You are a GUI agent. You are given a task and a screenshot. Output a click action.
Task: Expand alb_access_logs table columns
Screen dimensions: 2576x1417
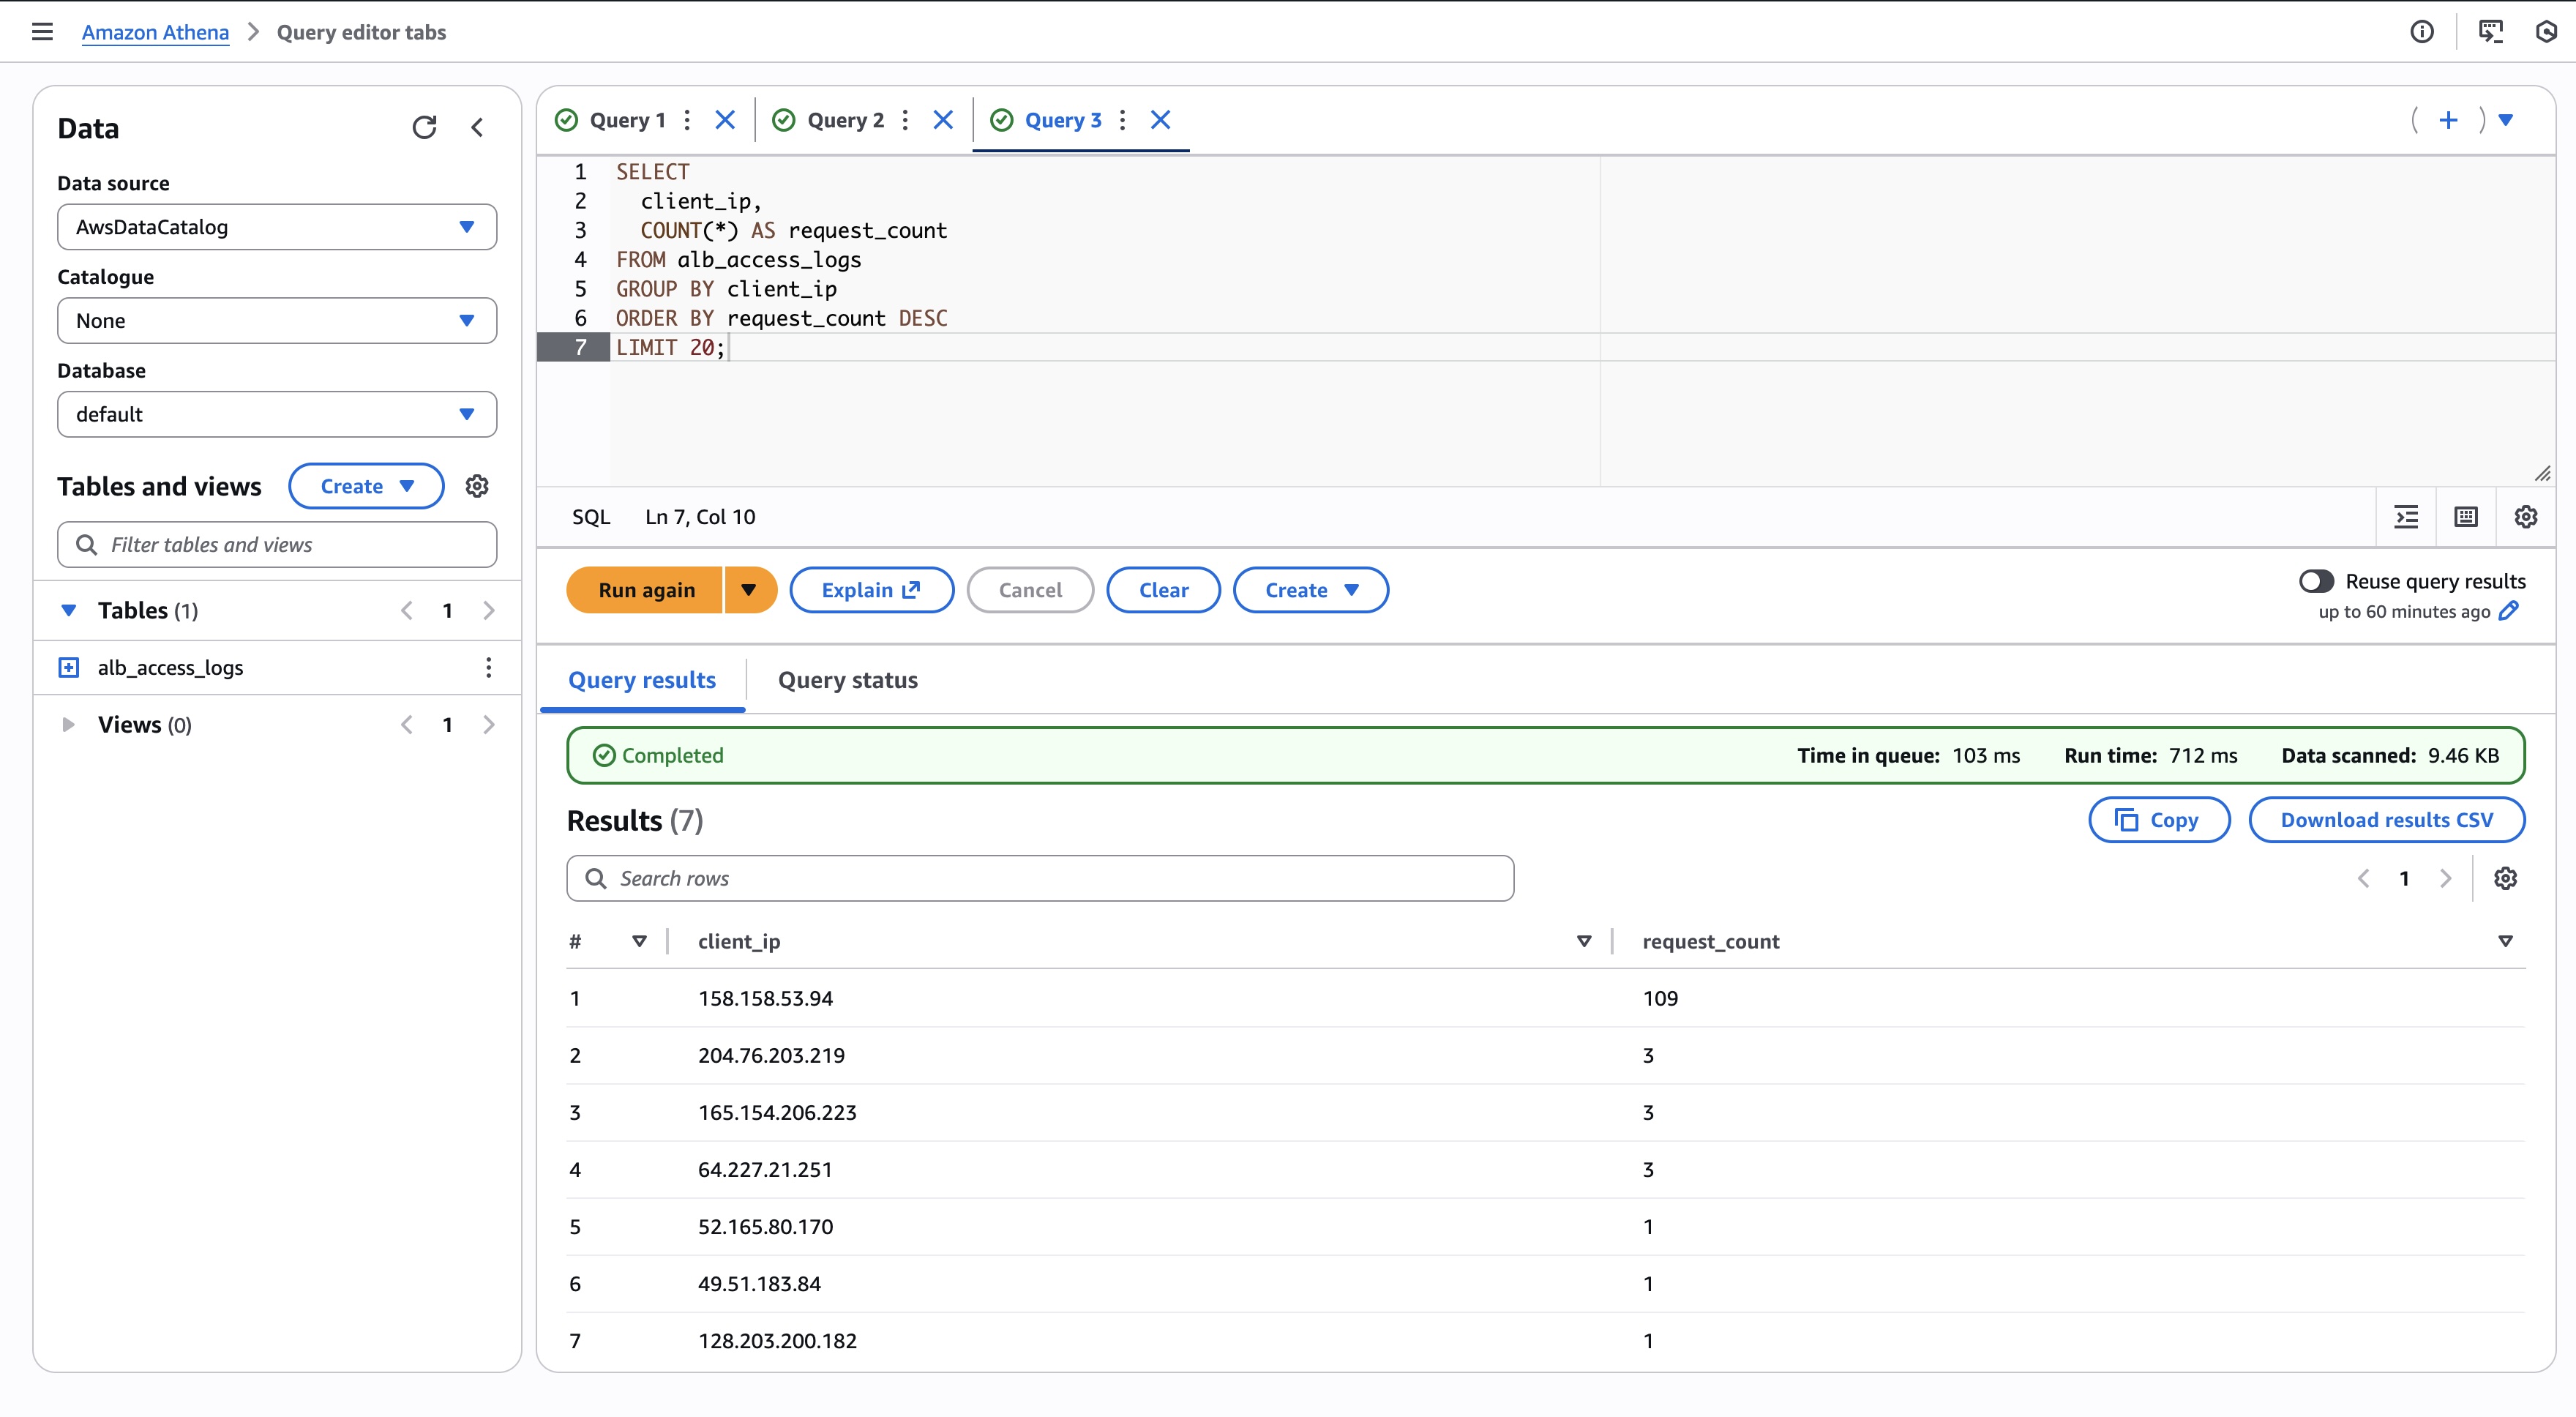pyautogui.click(x=68, y=667)
